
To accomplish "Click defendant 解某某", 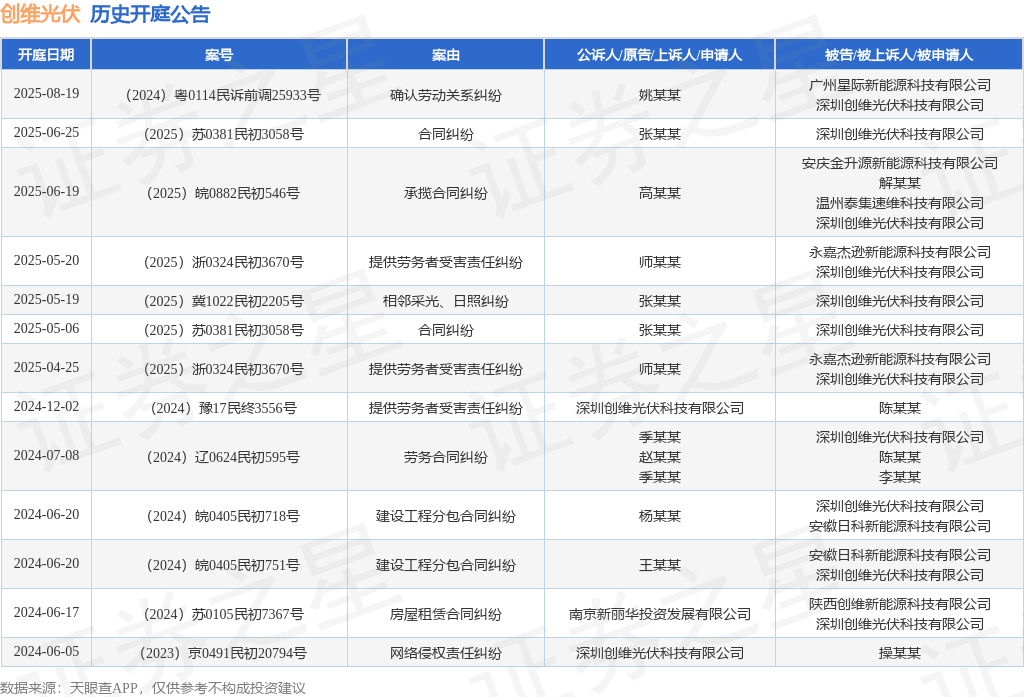I will 899,183.
